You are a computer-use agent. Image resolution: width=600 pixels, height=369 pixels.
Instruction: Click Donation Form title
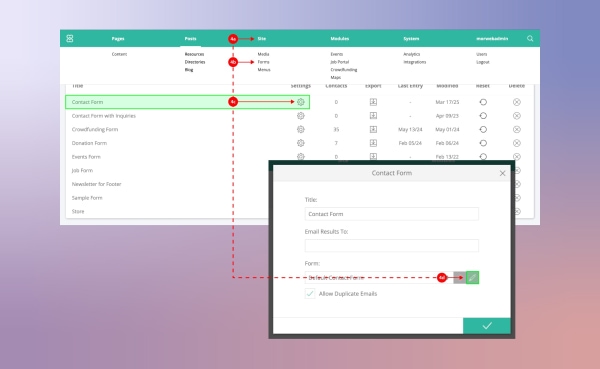[x=89, y=143]
